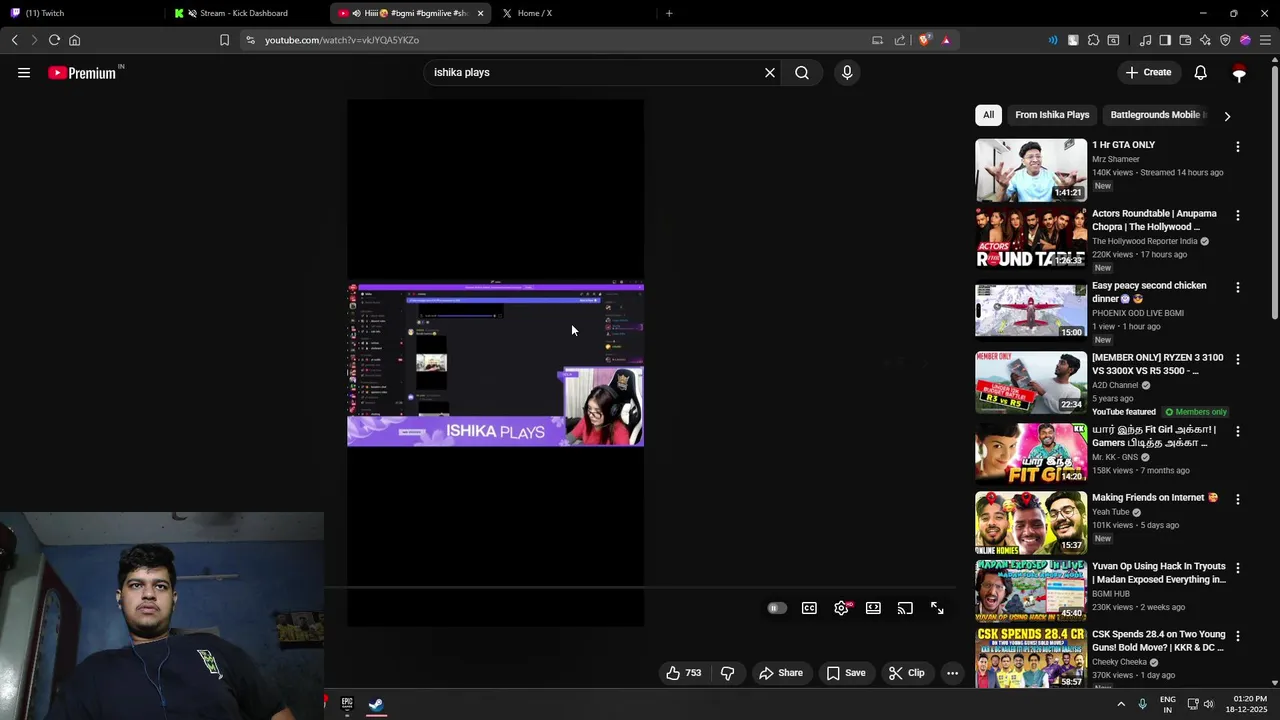Enter full screen in video player
Image resolution: width=1280 pixels, height=720 pixels.
click(x=937, y=608)
